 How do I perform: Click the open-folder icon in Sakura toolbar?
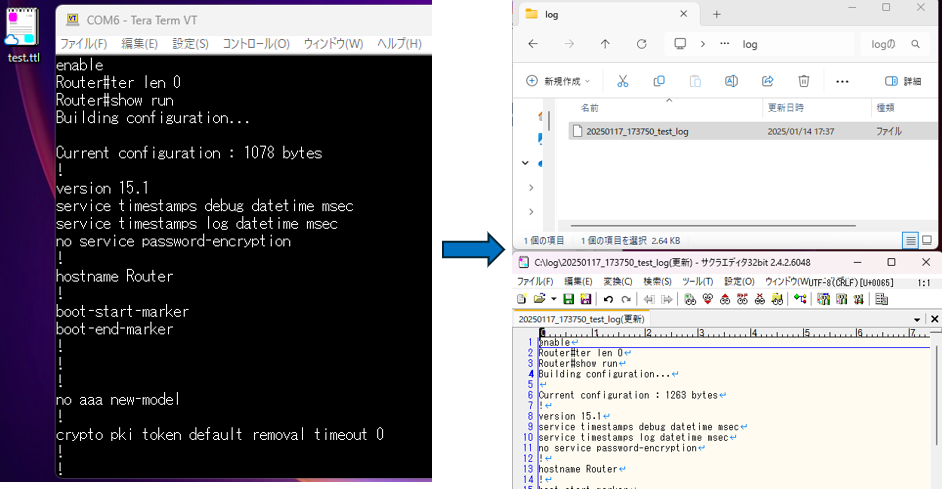click(539, 299)
